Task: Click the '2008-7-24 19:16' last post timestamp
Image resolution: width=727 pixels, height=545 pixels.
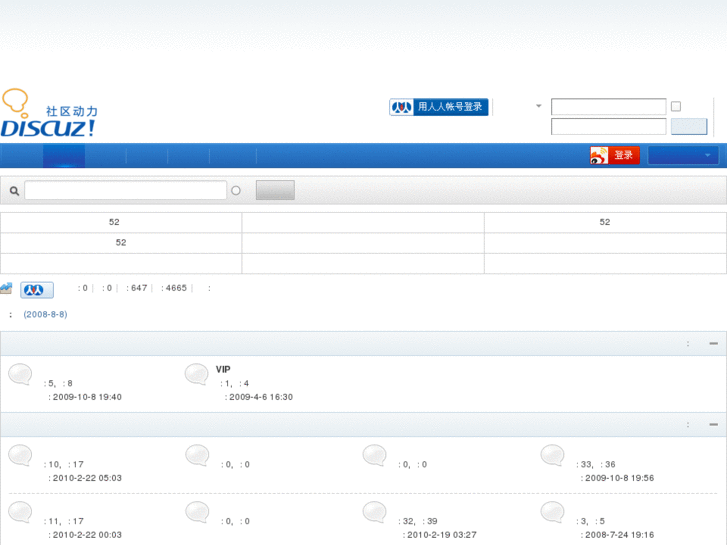Action: point(619,535)
